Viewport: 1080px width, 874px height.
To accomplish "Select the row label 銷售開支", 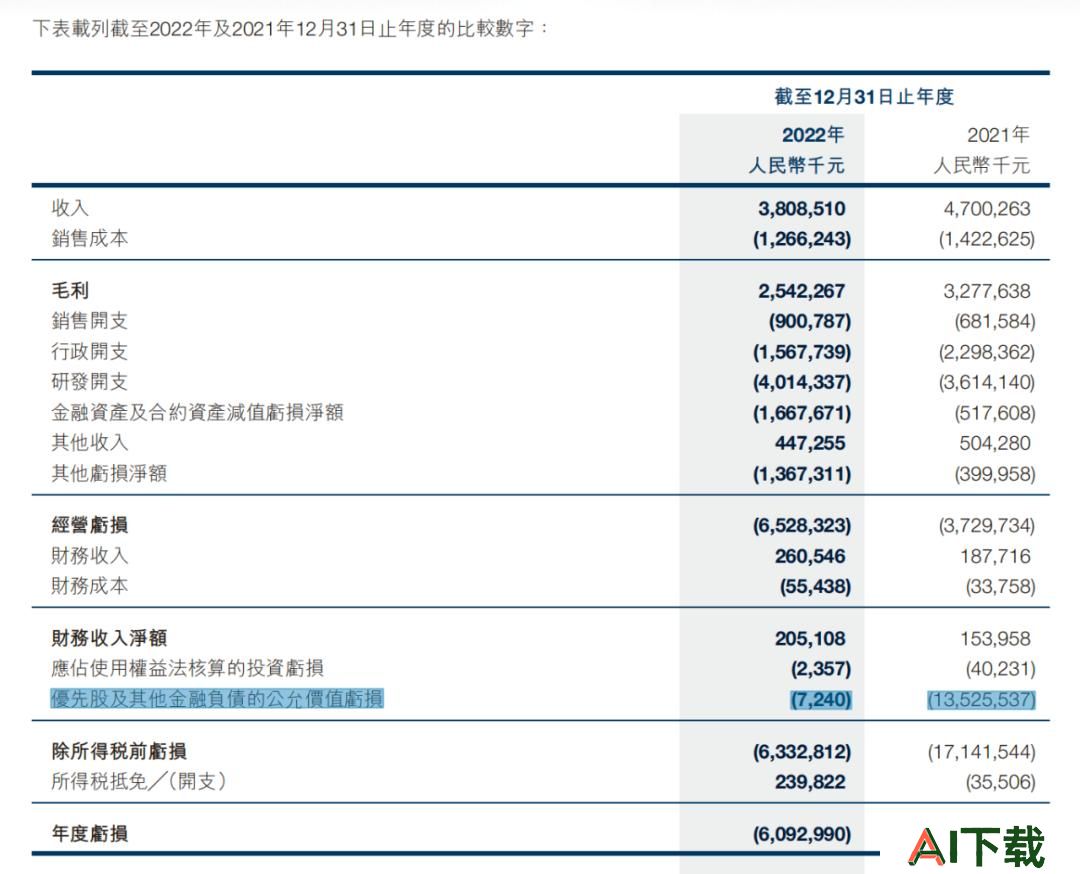I will (90, 321).
